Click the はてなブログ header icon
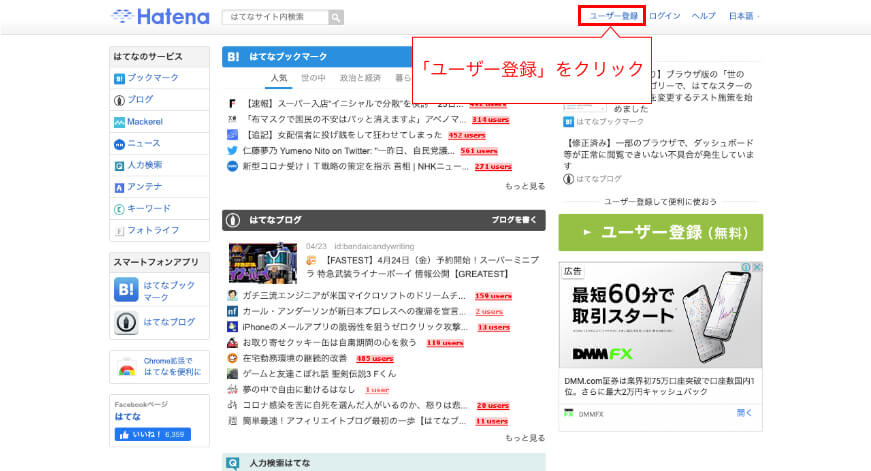Image resolution: width=871 pixels, height=471 pixels. [233, 220]
